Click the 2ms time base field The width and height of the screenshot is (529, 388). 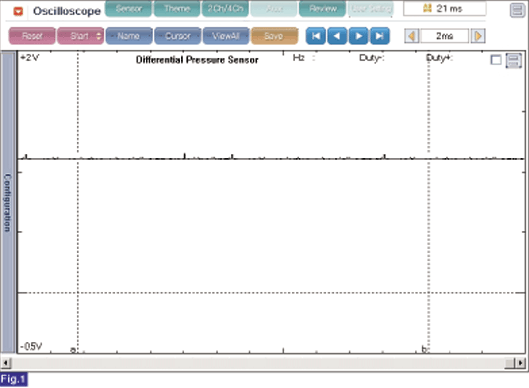pyautogui.click(x=445, y=36)
